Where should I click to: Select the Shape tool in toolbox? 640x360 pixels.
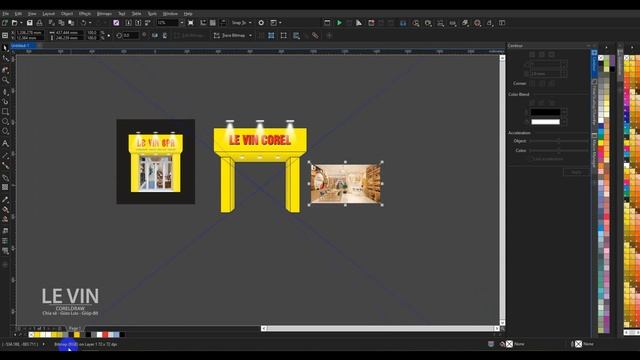tap(5, 59)
